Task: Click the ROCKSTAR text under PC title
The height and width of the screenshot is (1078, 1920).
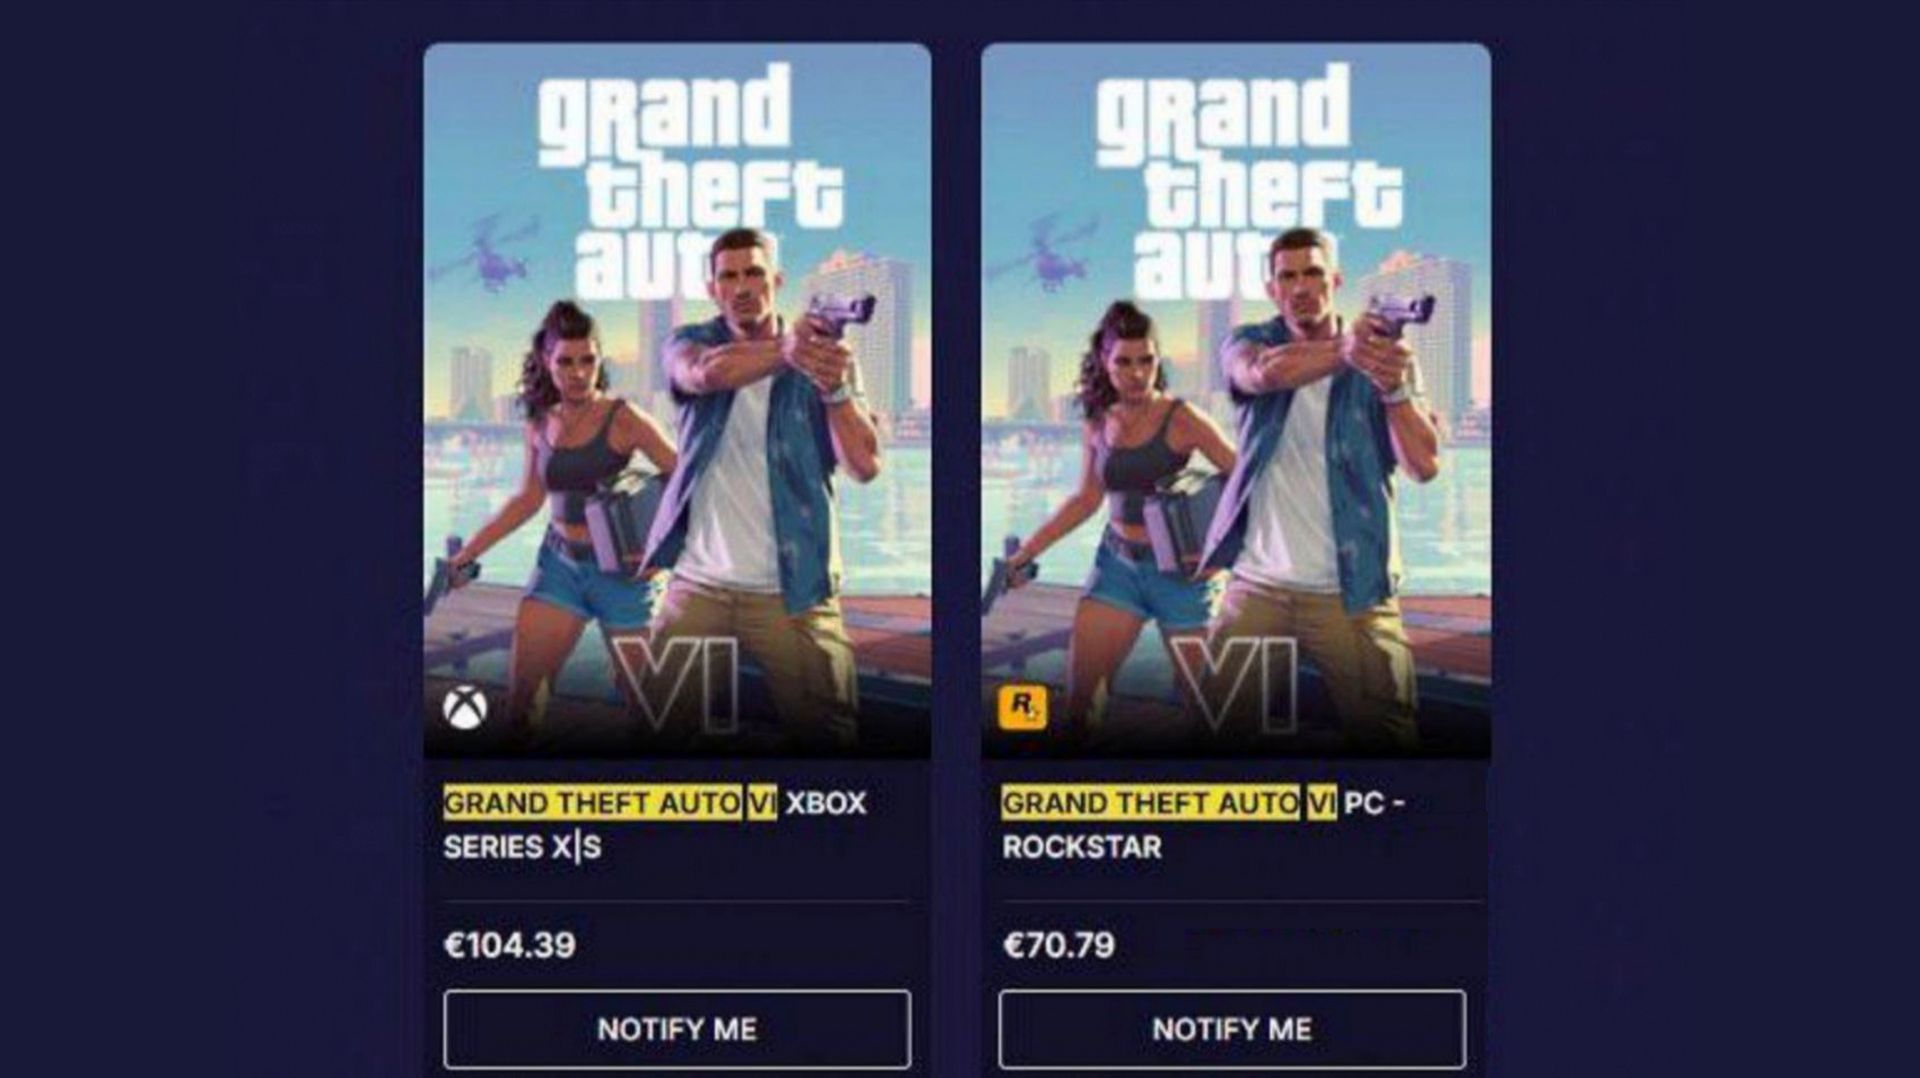Action: pyautogui.click(x=1082, y=847)
